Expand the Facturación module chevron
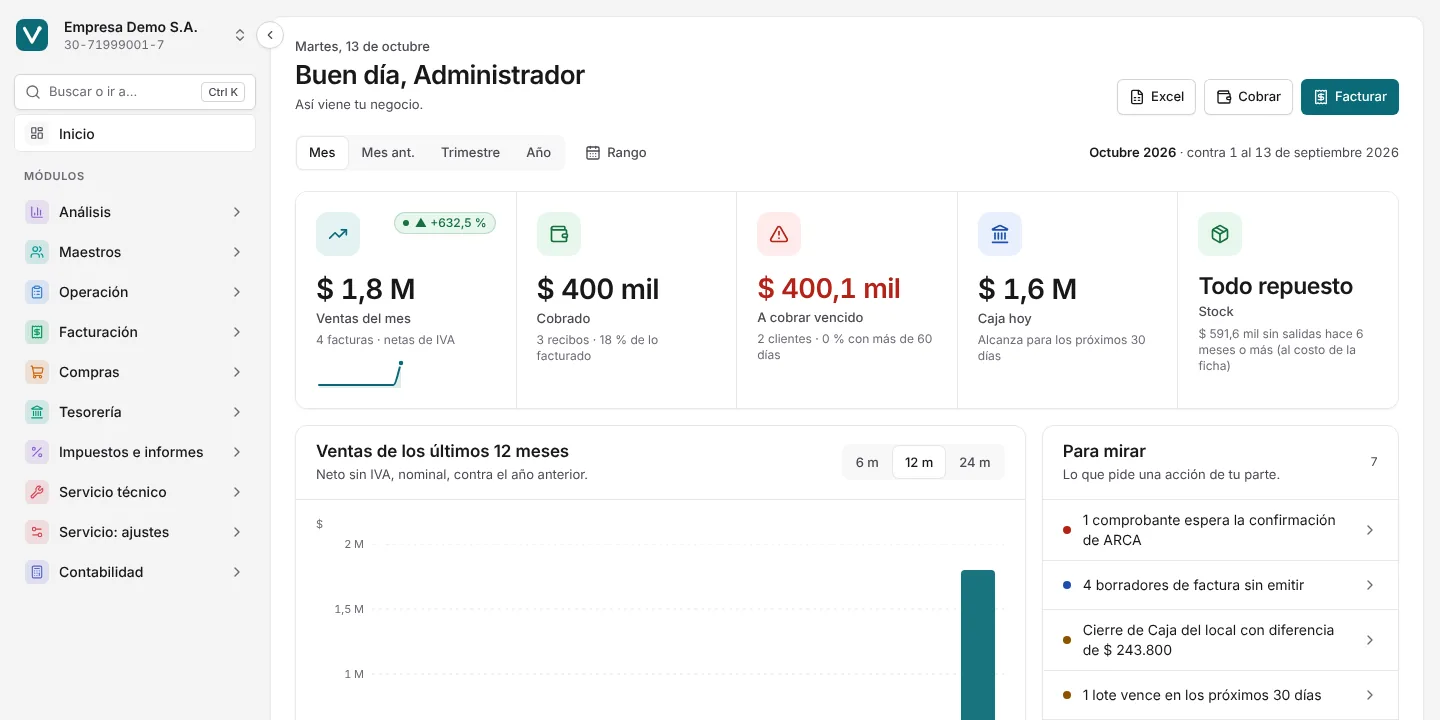 click(237, 332)
